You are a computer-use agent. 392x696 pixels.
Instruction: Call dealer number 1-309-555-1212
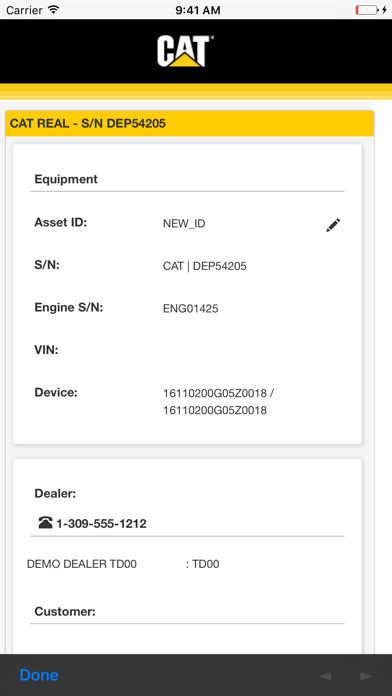coord(101,524)
